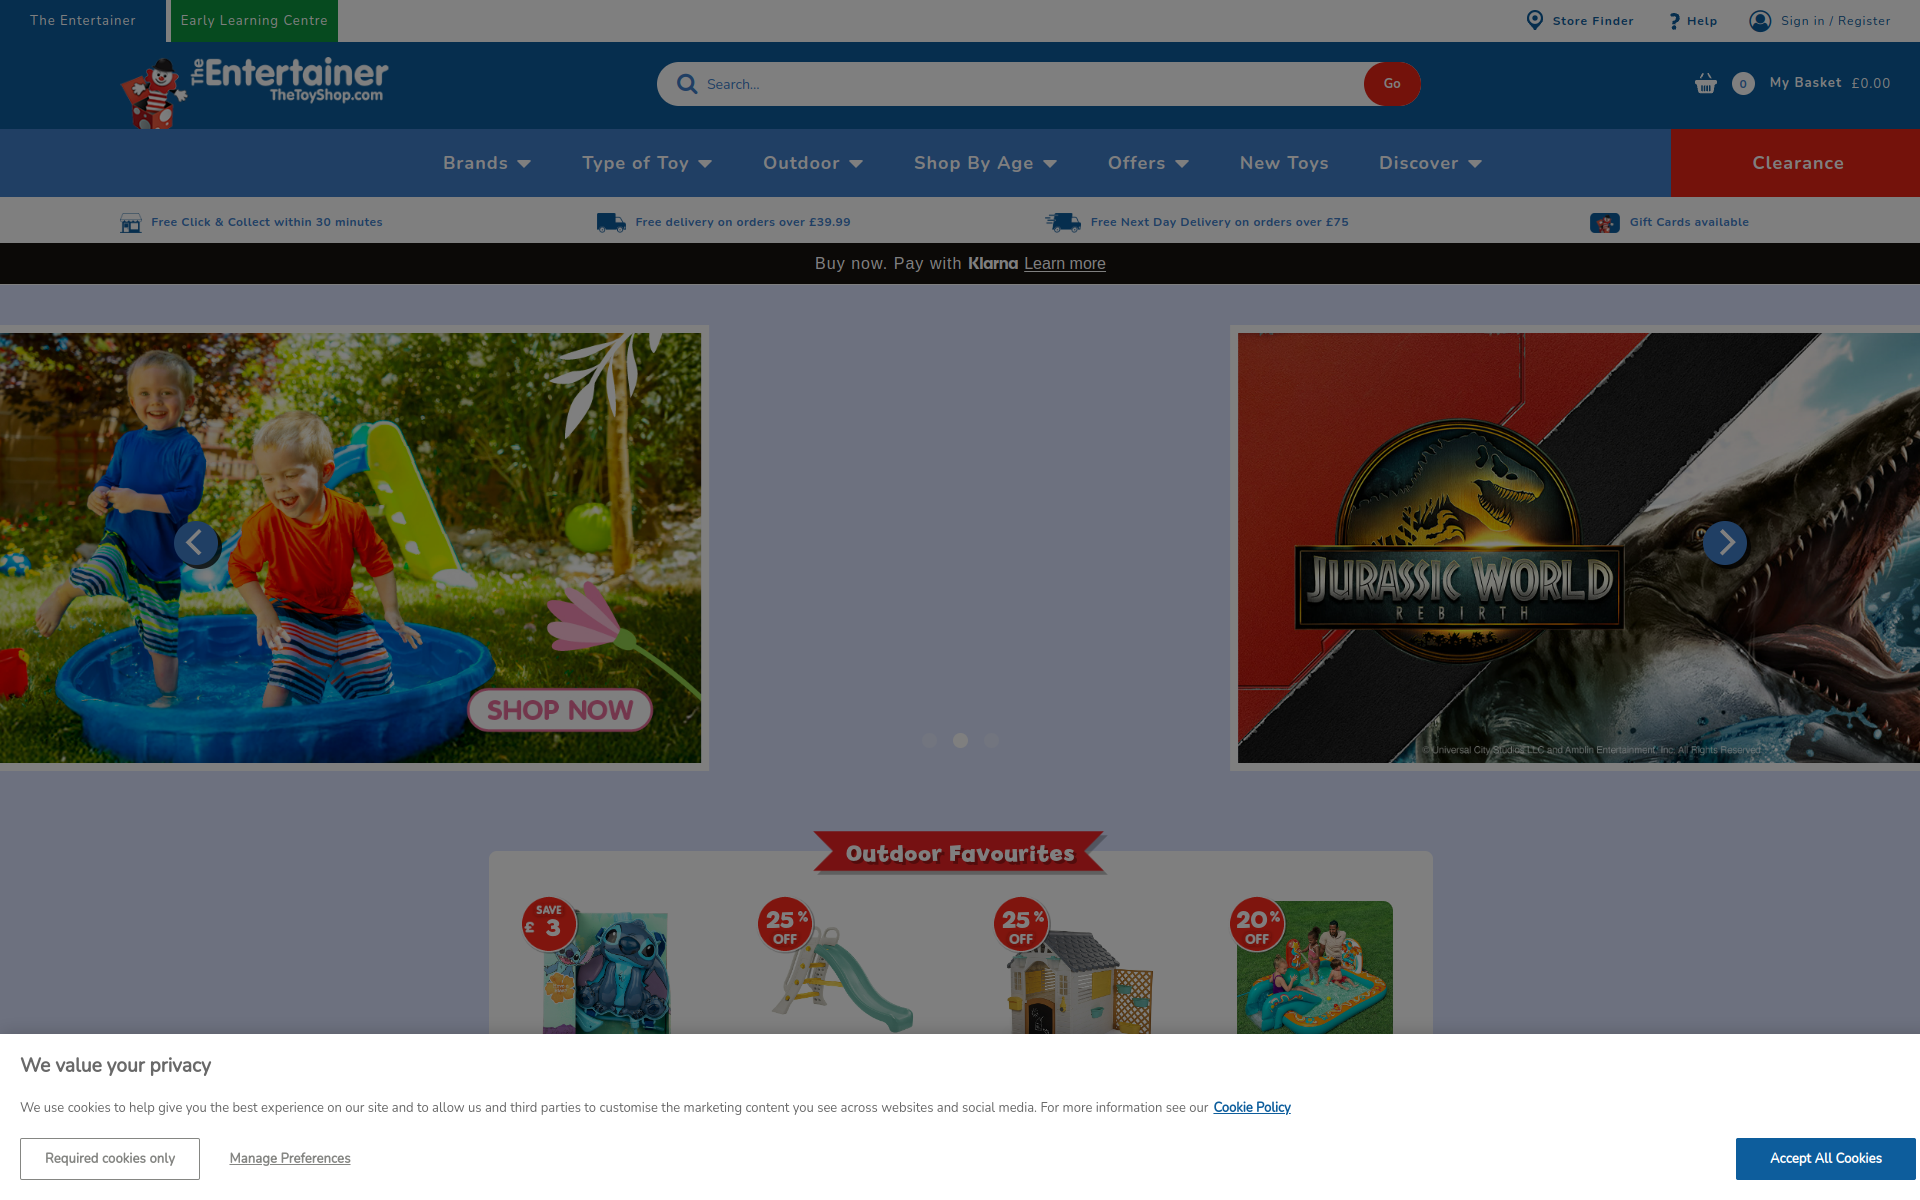Click the Save £3 badge
This screenshot has width=1920, height=1200.
click(549, 924)
